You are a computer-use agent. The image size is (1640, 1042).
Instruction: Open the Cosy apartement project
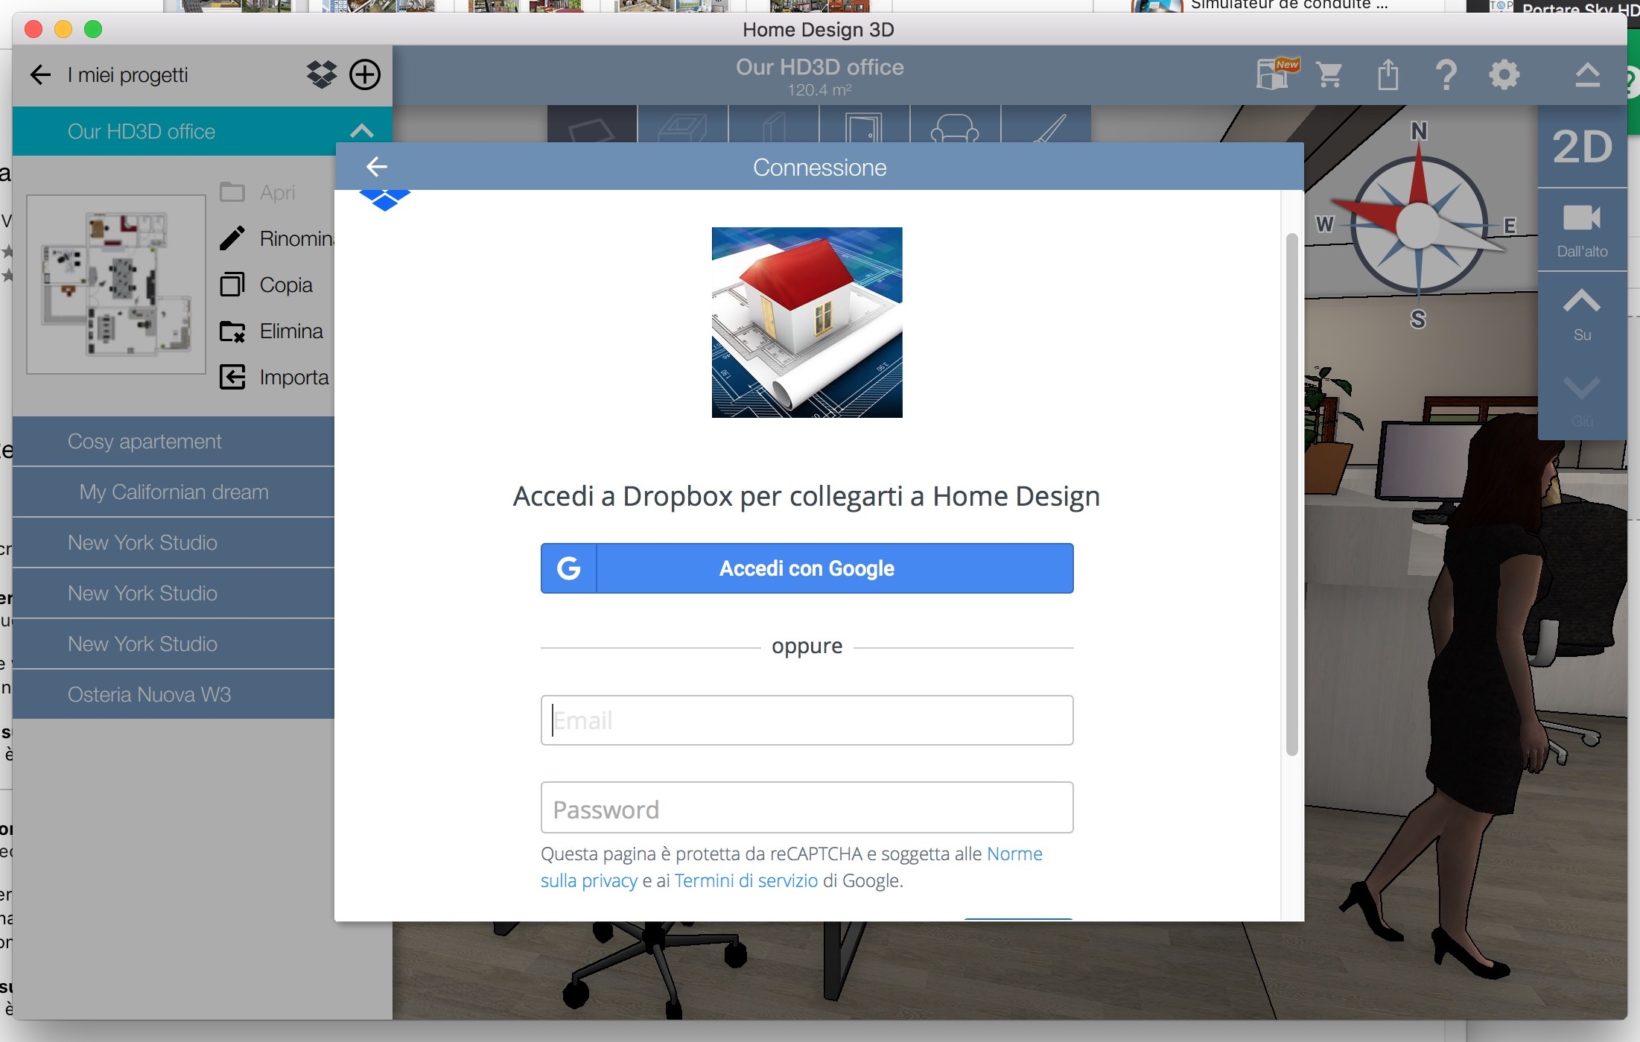click(174, 441)
